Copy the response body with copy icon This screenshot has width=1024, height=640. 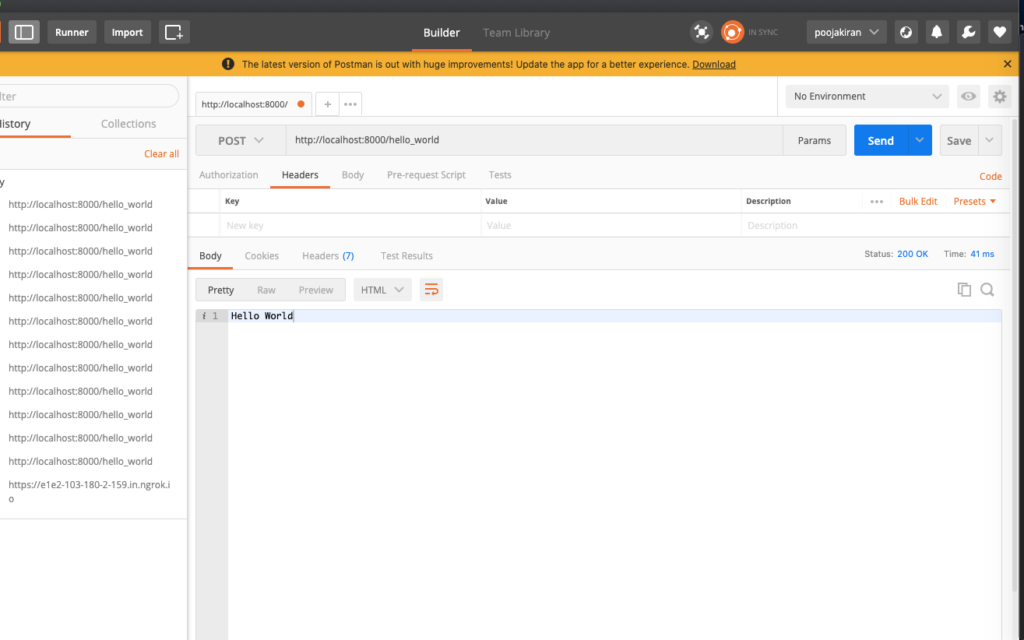pos(964,289)
